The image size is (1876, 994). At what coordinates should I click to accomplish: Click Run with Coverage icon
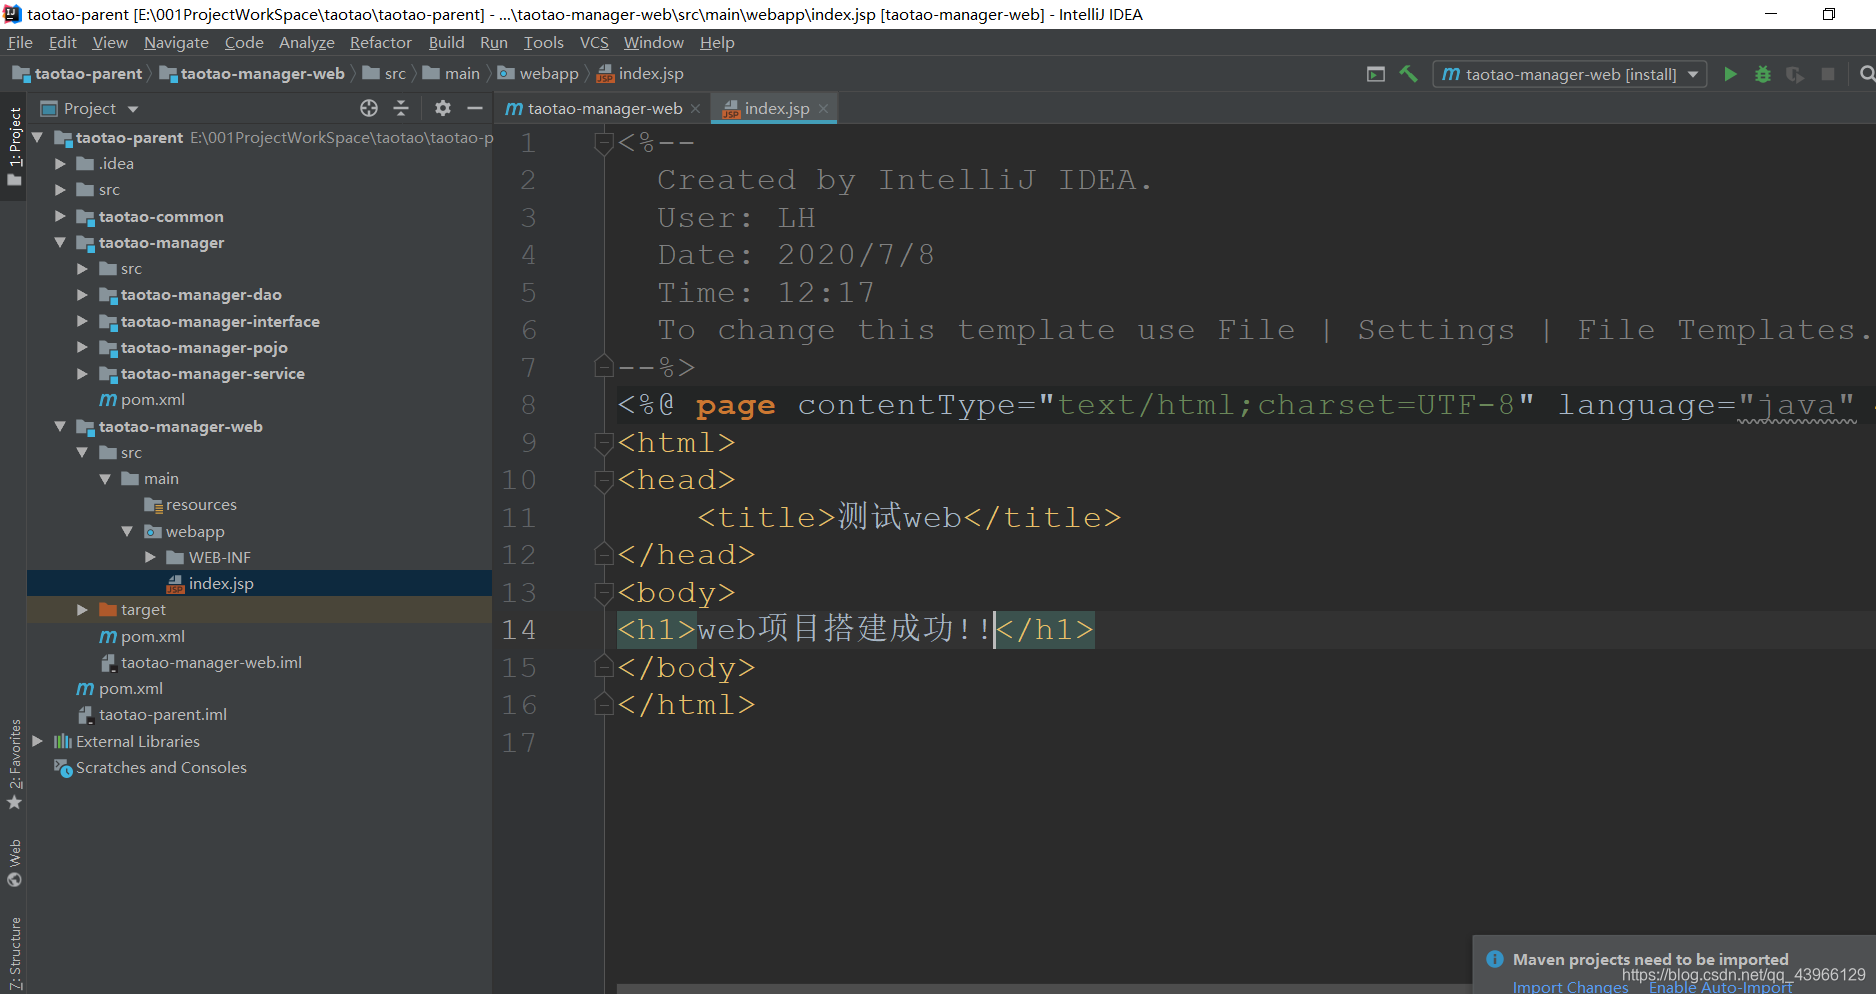1795,74
